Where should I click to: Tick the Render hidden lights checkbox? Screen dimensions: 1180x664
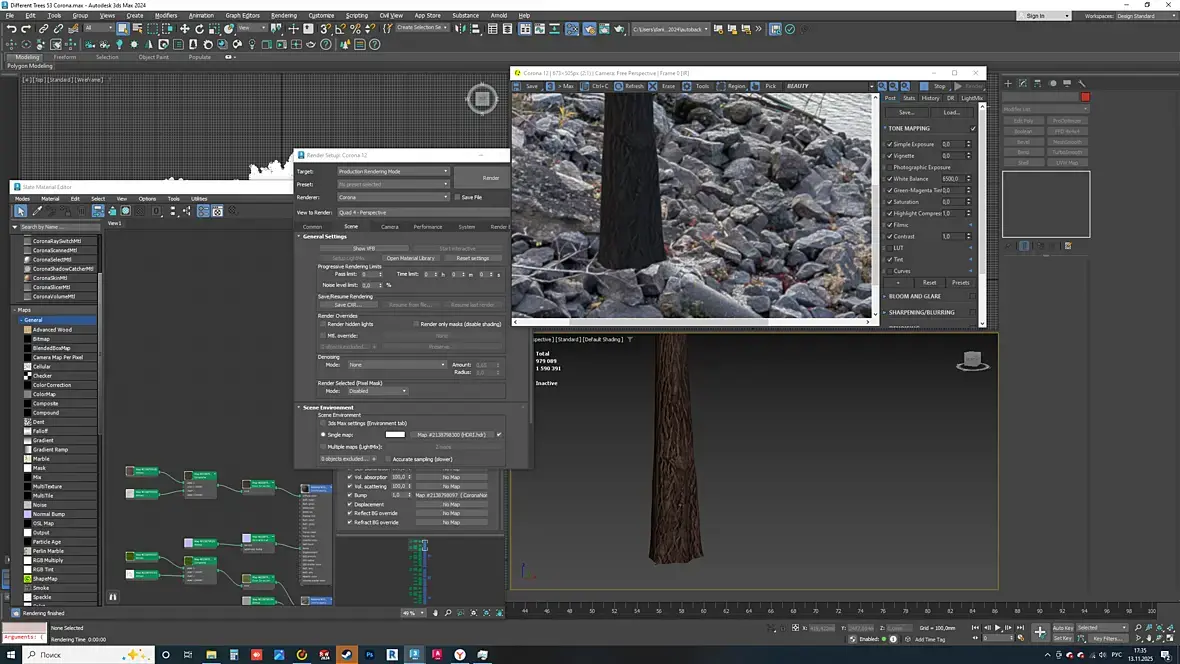323,324
